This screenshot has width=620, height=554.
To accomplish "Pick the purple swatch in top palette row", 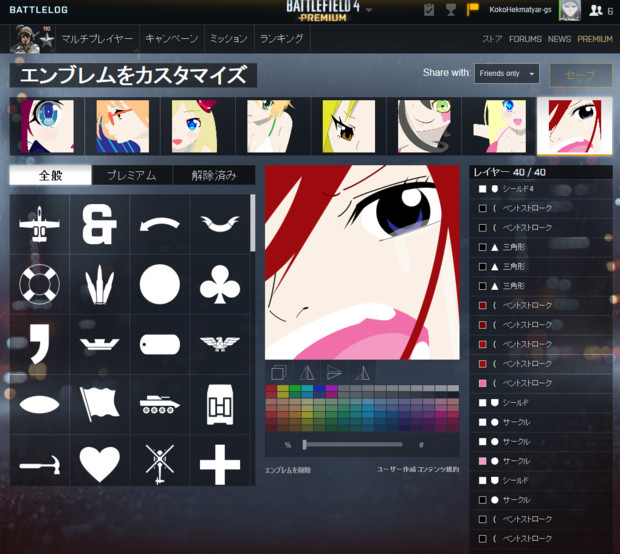I will coord(331,388).
